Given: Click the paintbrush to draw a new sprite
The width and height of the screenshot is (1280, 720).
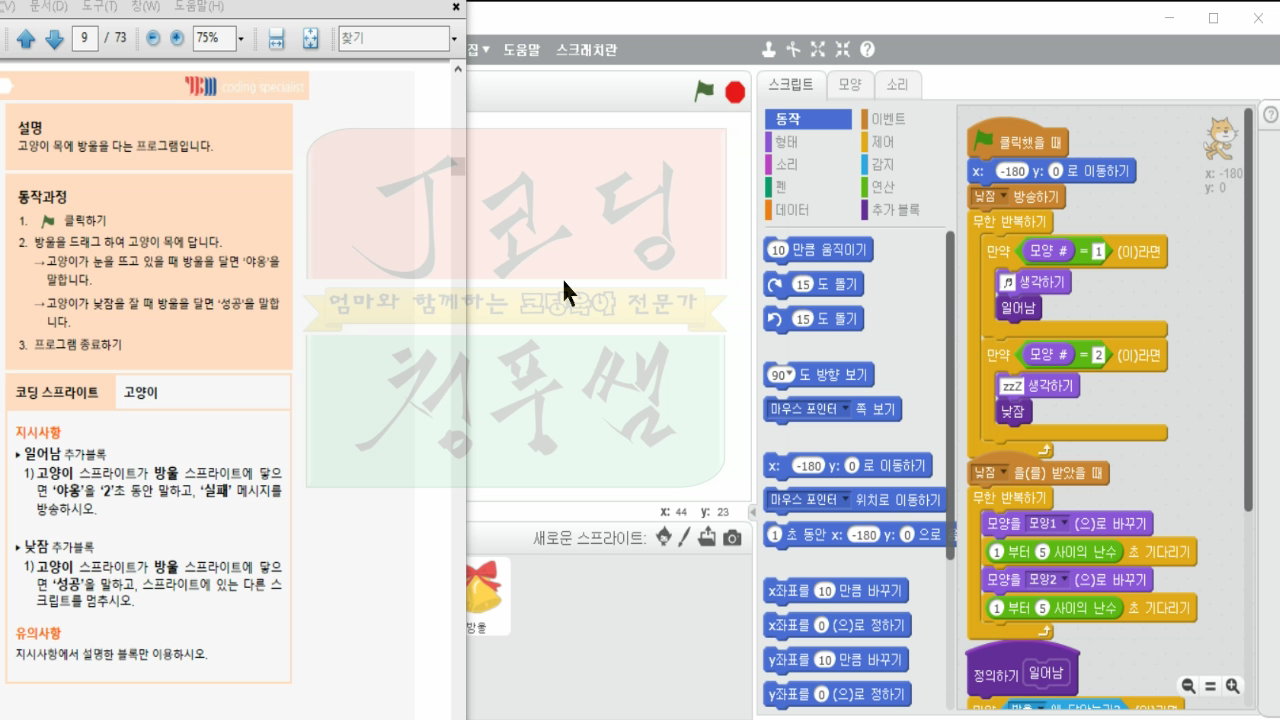Looking at the screenshot, I should (x=684, y=537).
